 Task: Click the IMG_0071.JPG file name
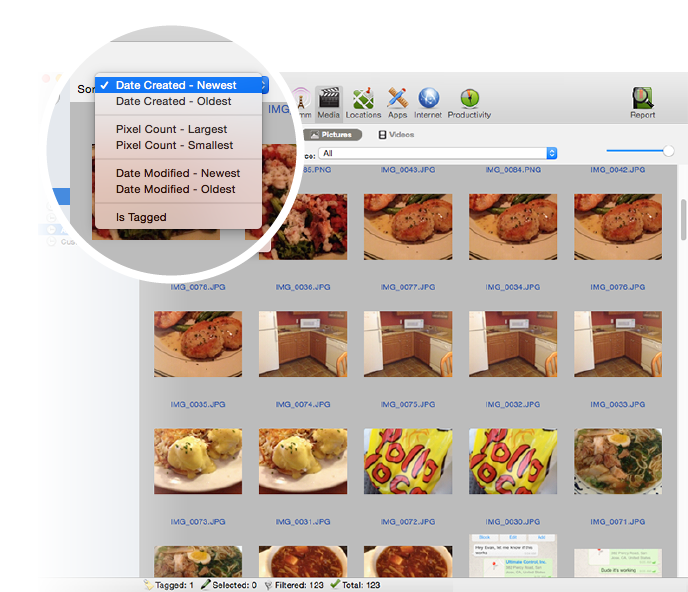pyautogui.click(x=618, y=522)
